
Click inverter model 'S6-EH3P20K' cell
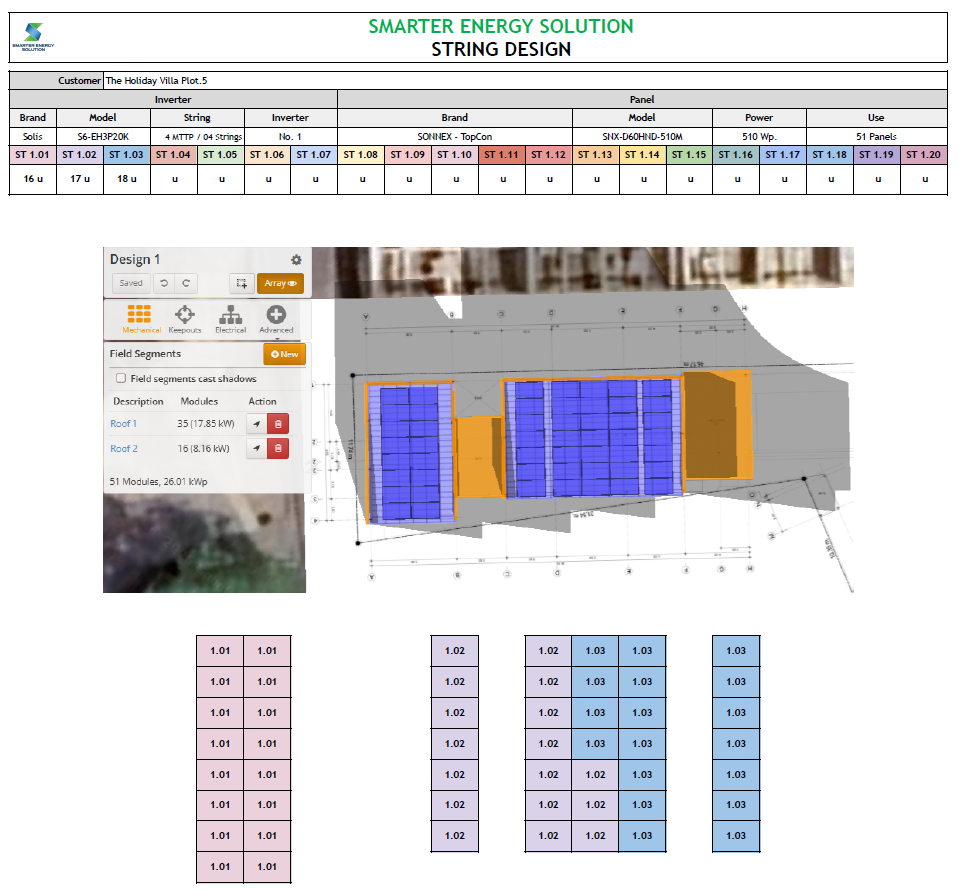pyautogui.click(x=103, y=137)
